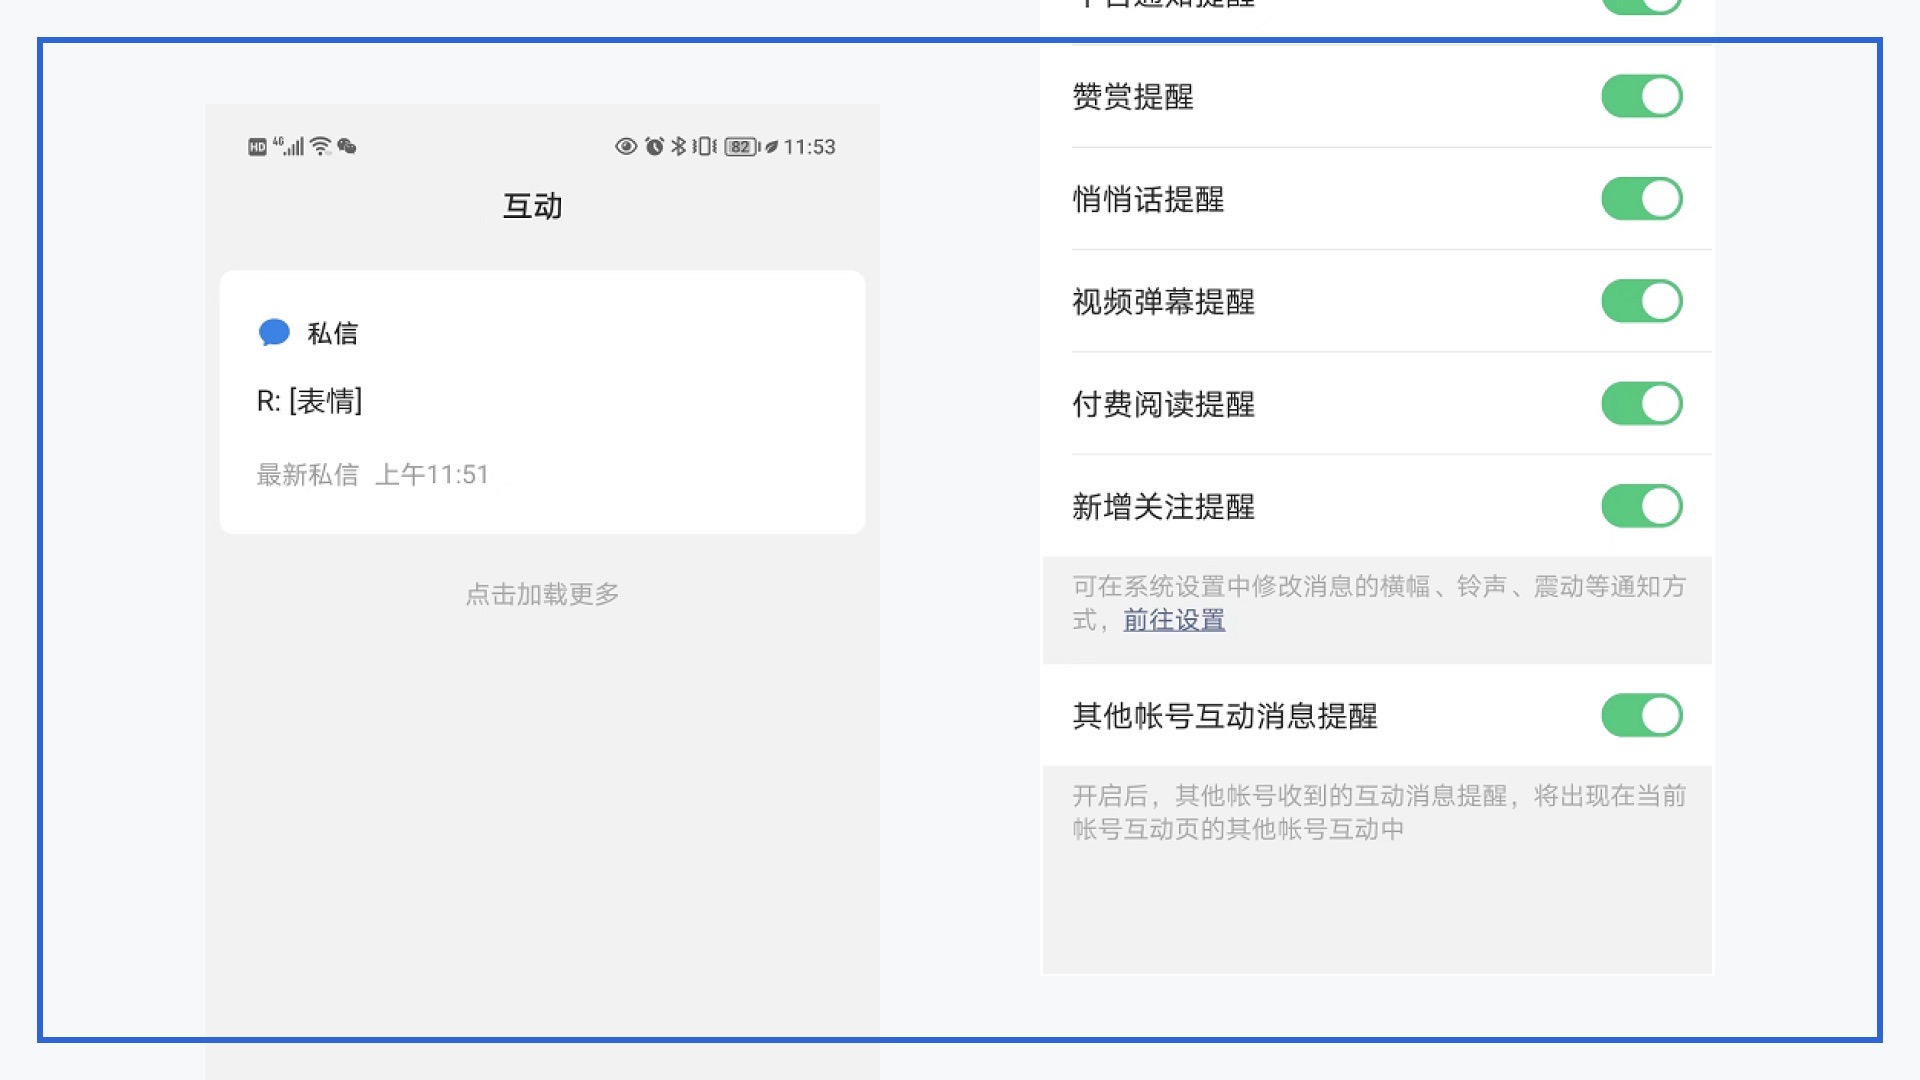The width and height of the screenshot is (1920, 1080).
Task: Tap the Bluetooth icon in the status bar
Action: (x=678, y=146)
